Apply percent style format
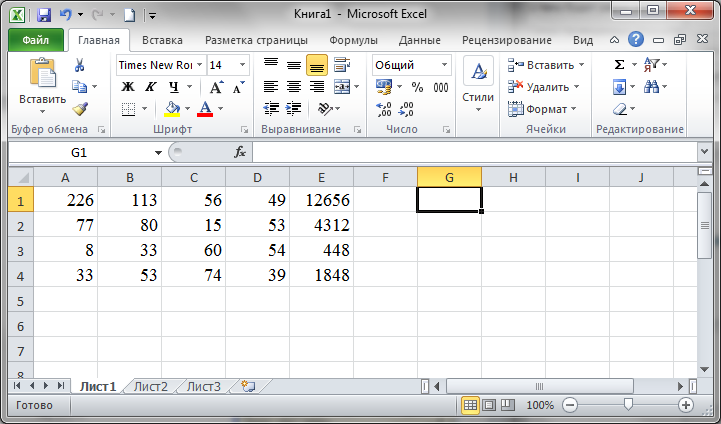The height and width of the screenshot is (424, 721). 418,87
